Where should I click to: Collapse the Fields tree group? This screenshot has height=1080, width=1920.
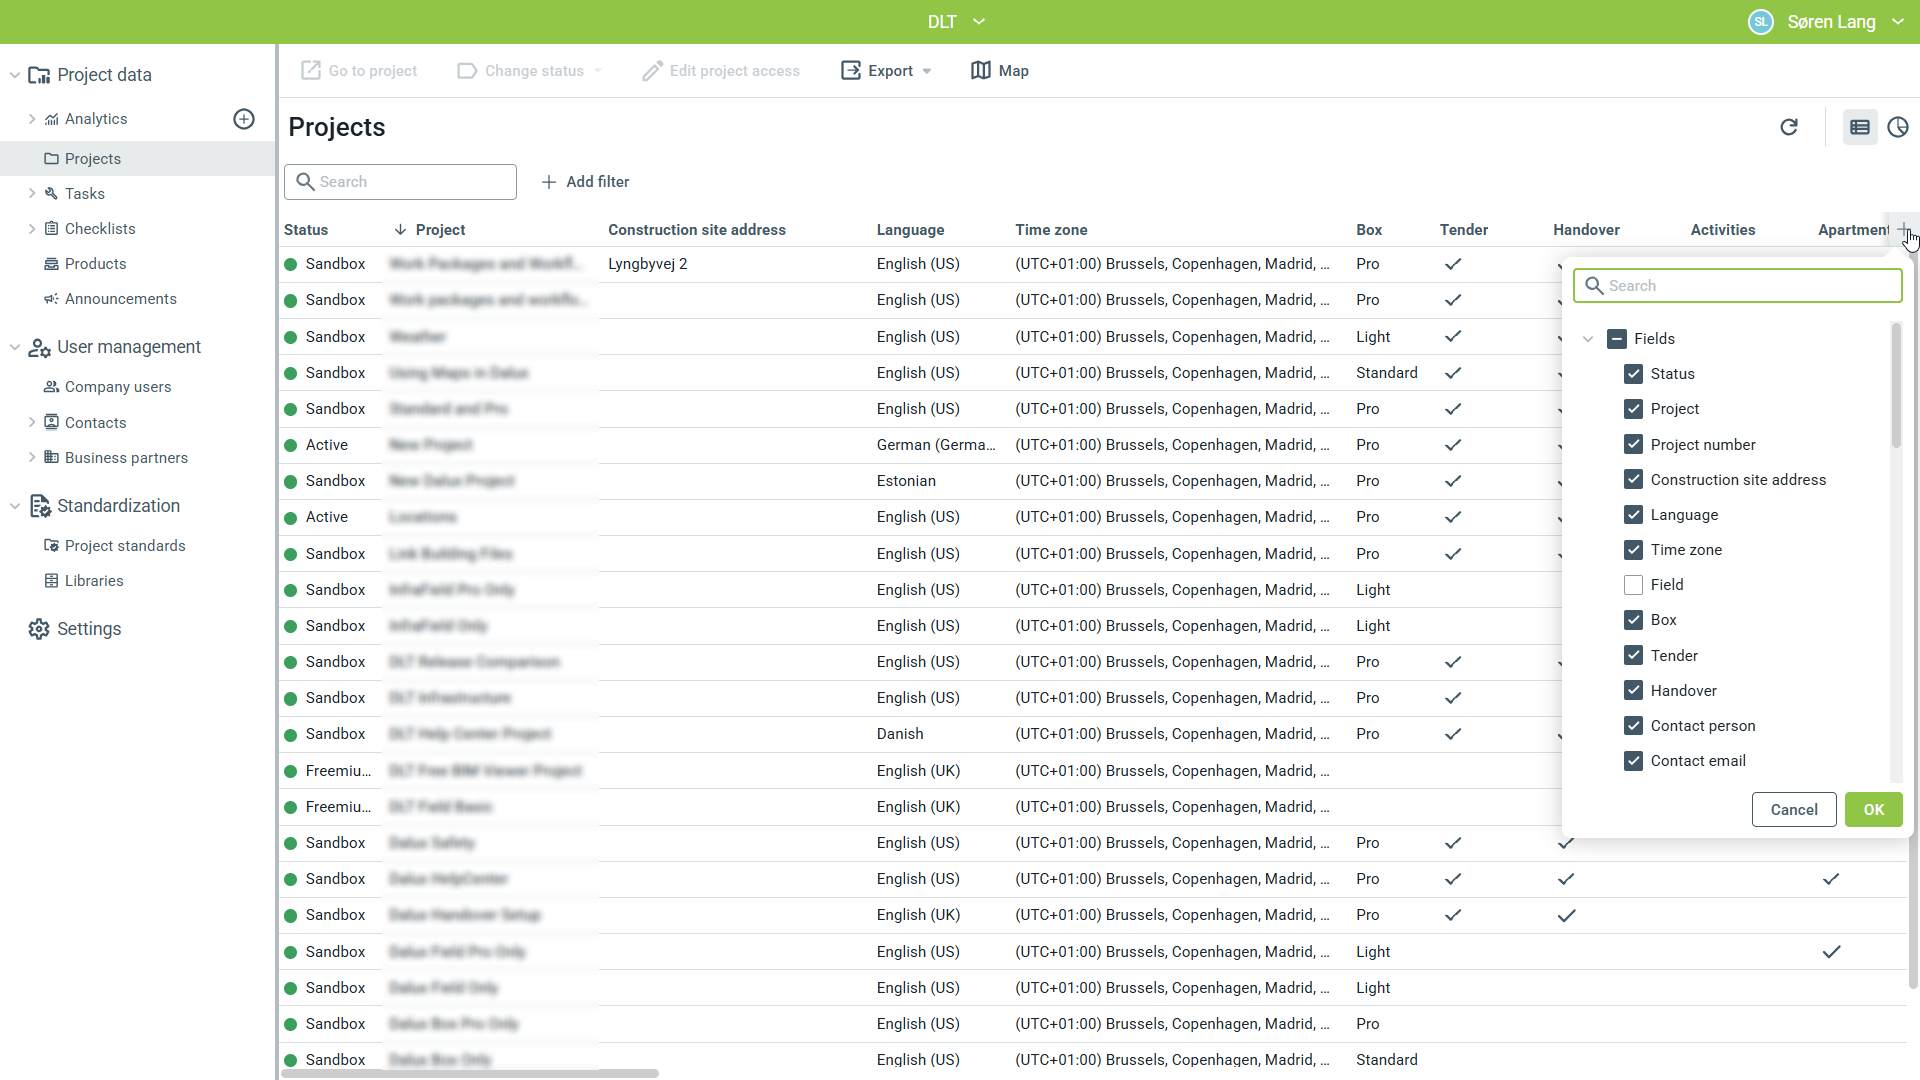(x=1588, y=339)
